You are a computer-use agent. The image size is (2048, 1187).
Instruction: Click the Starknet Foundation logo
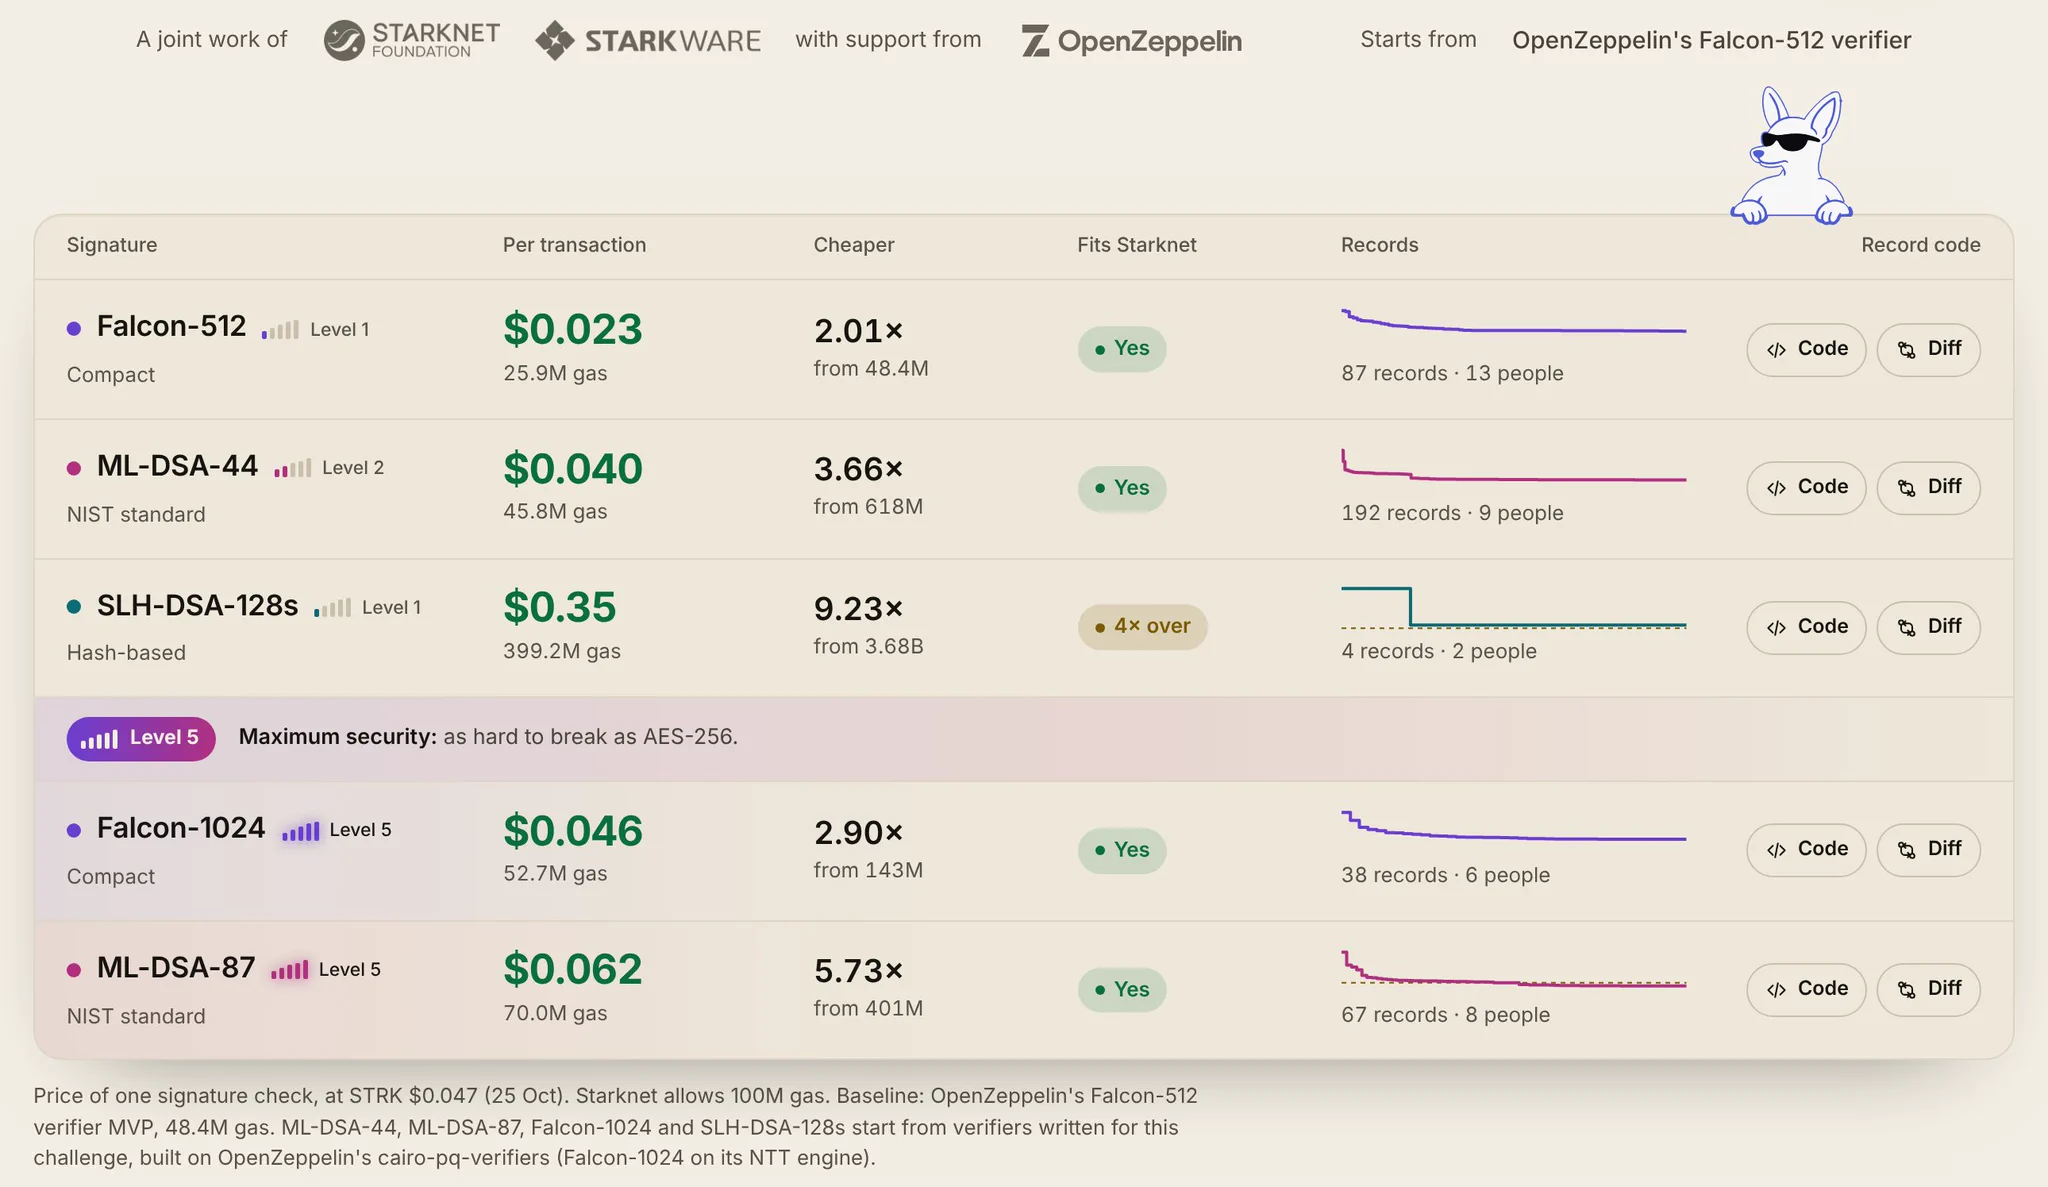411,40
